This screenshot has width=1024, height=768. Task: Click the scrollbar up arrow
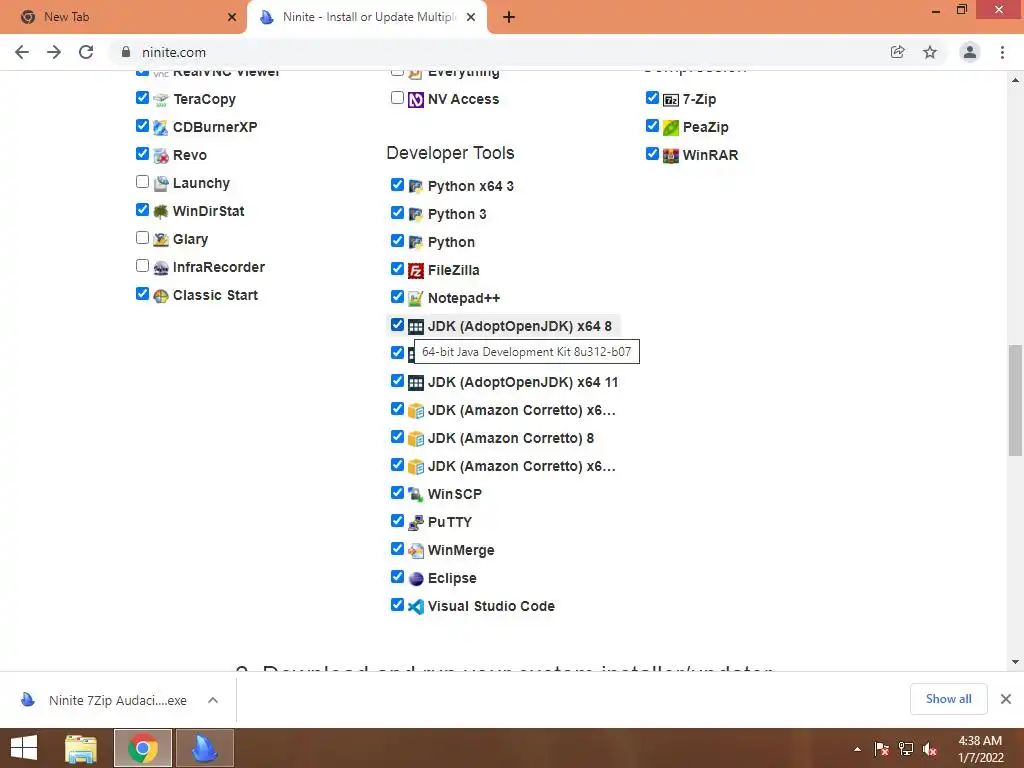[1015, 80]
